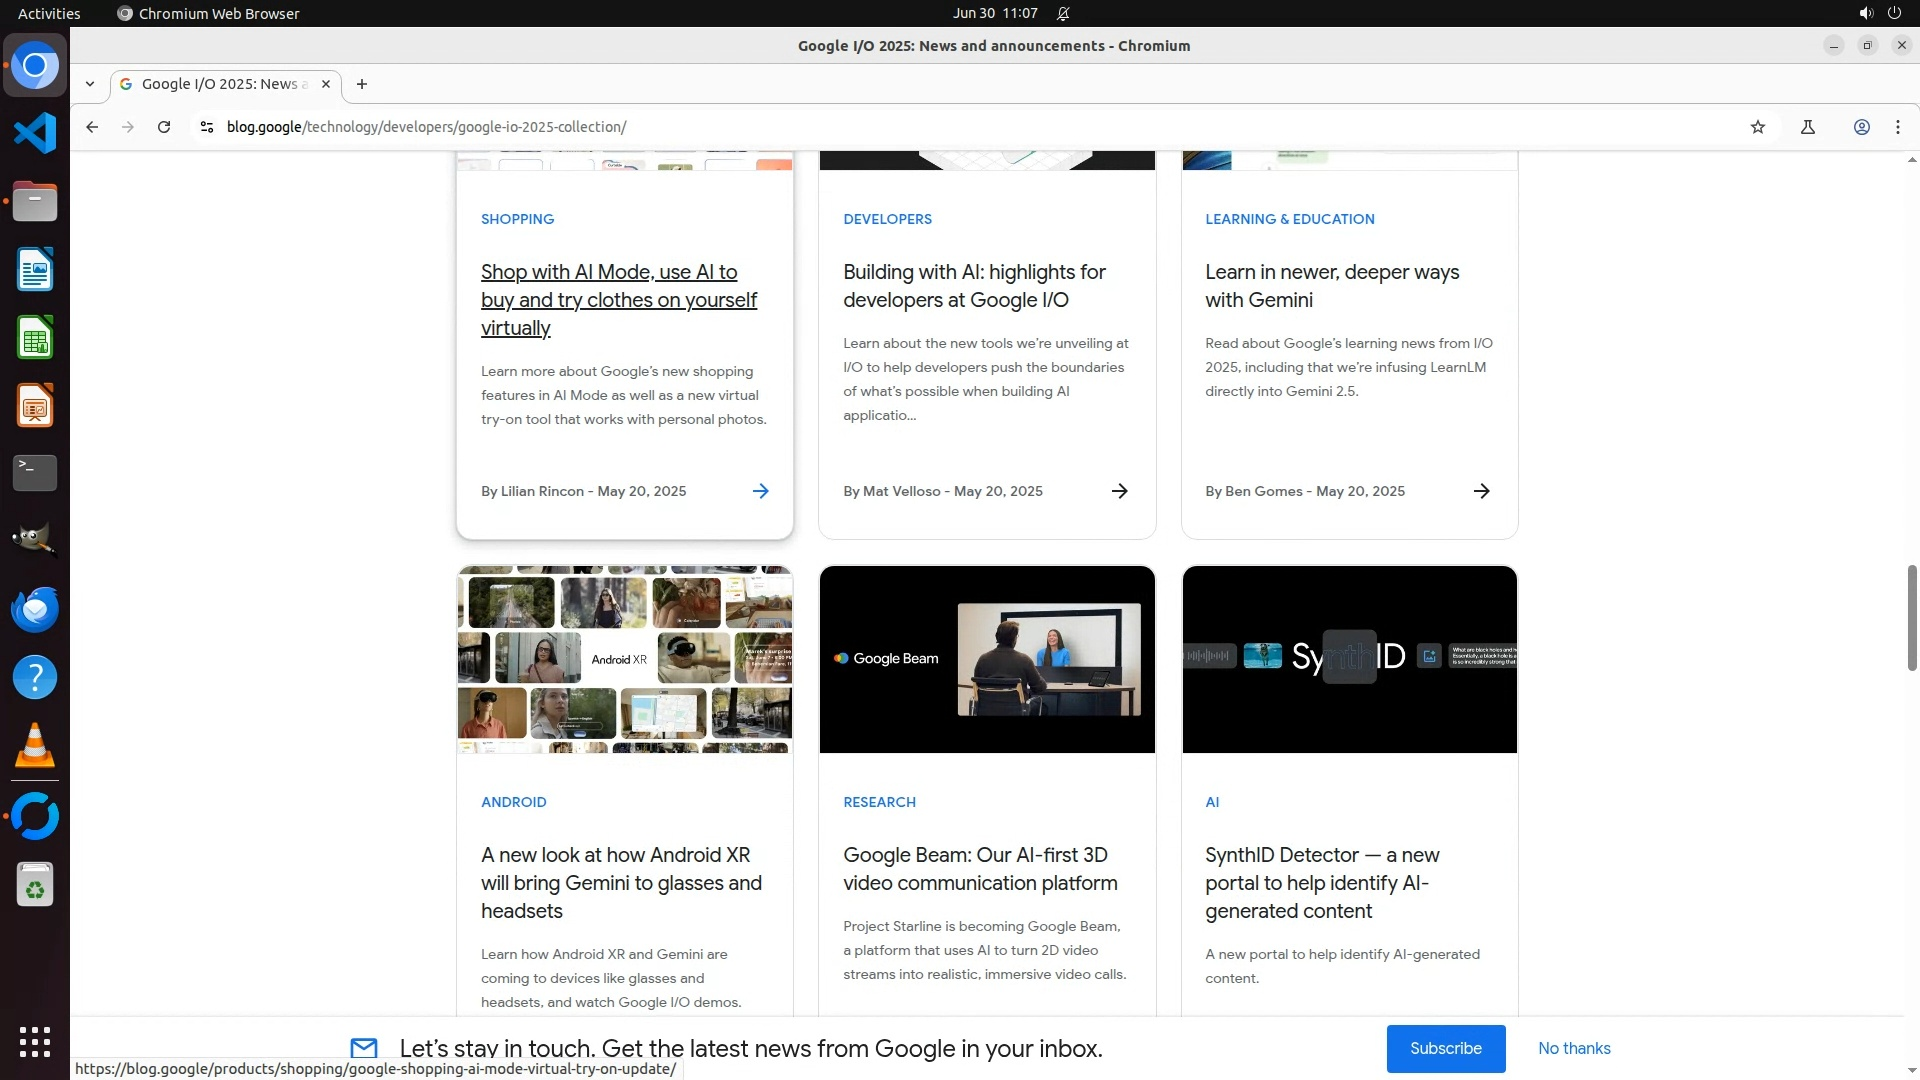This screenshot has width=1920, height=1080.
Task: Click arrow on Building with AI card
Action: [x=1119, y=491]
